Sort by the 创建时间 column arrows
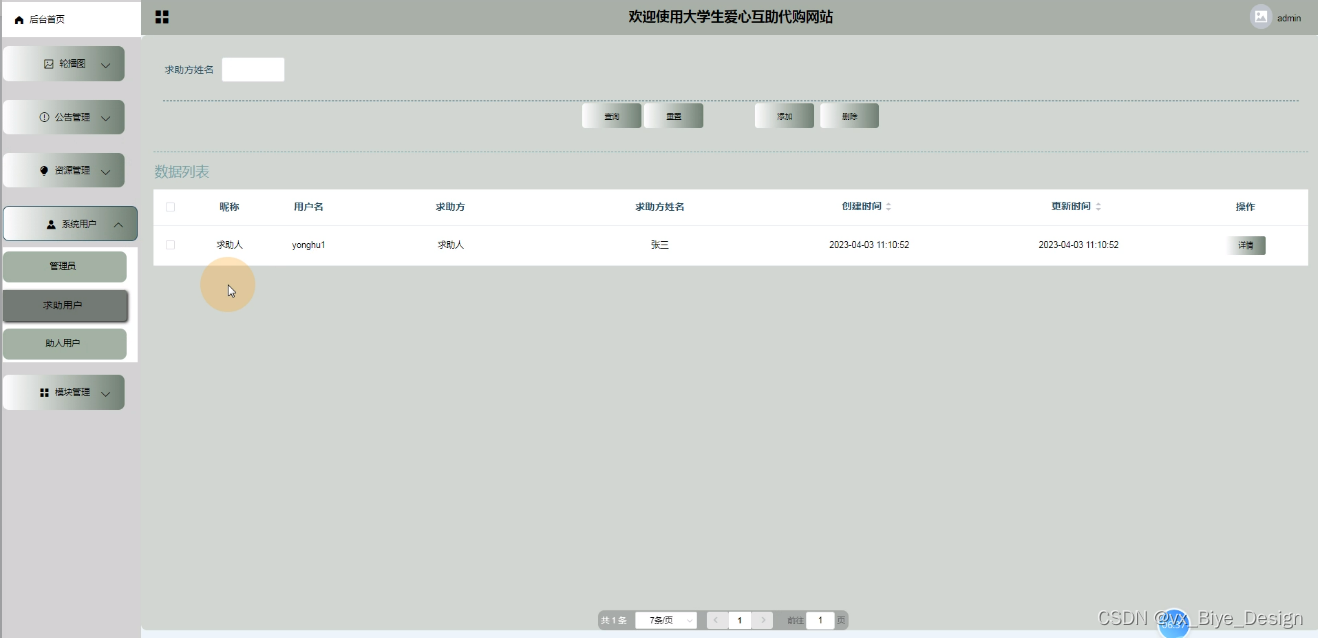The image size is (1318, 638). pyautogui.click(x=888, y=207)
